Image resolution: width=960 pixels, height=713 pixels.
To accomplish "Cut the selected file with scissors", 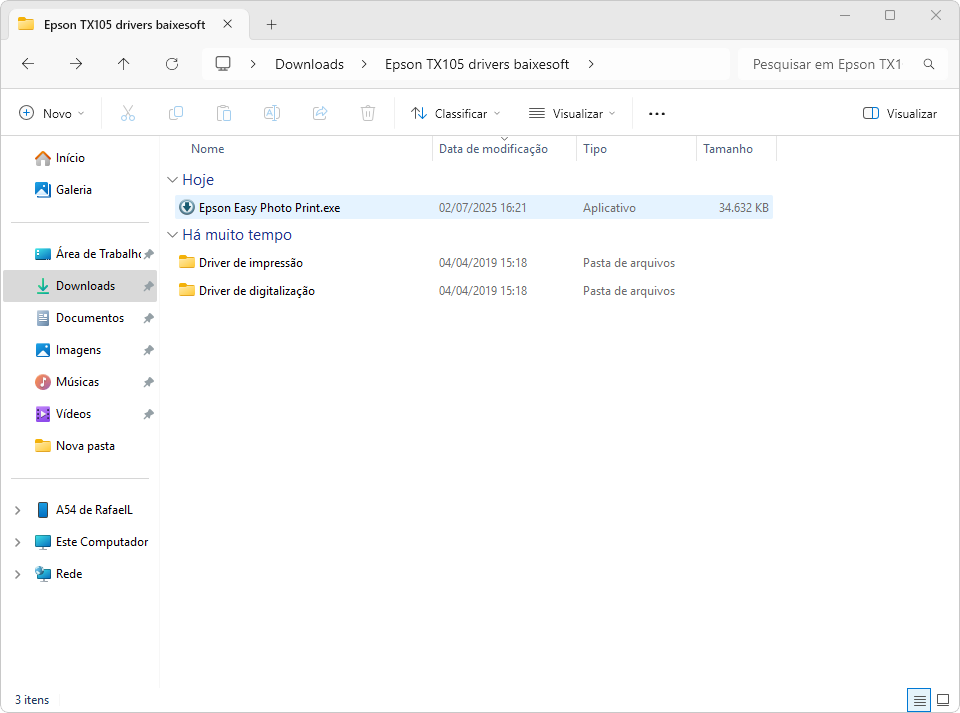I will click(127, 113).
